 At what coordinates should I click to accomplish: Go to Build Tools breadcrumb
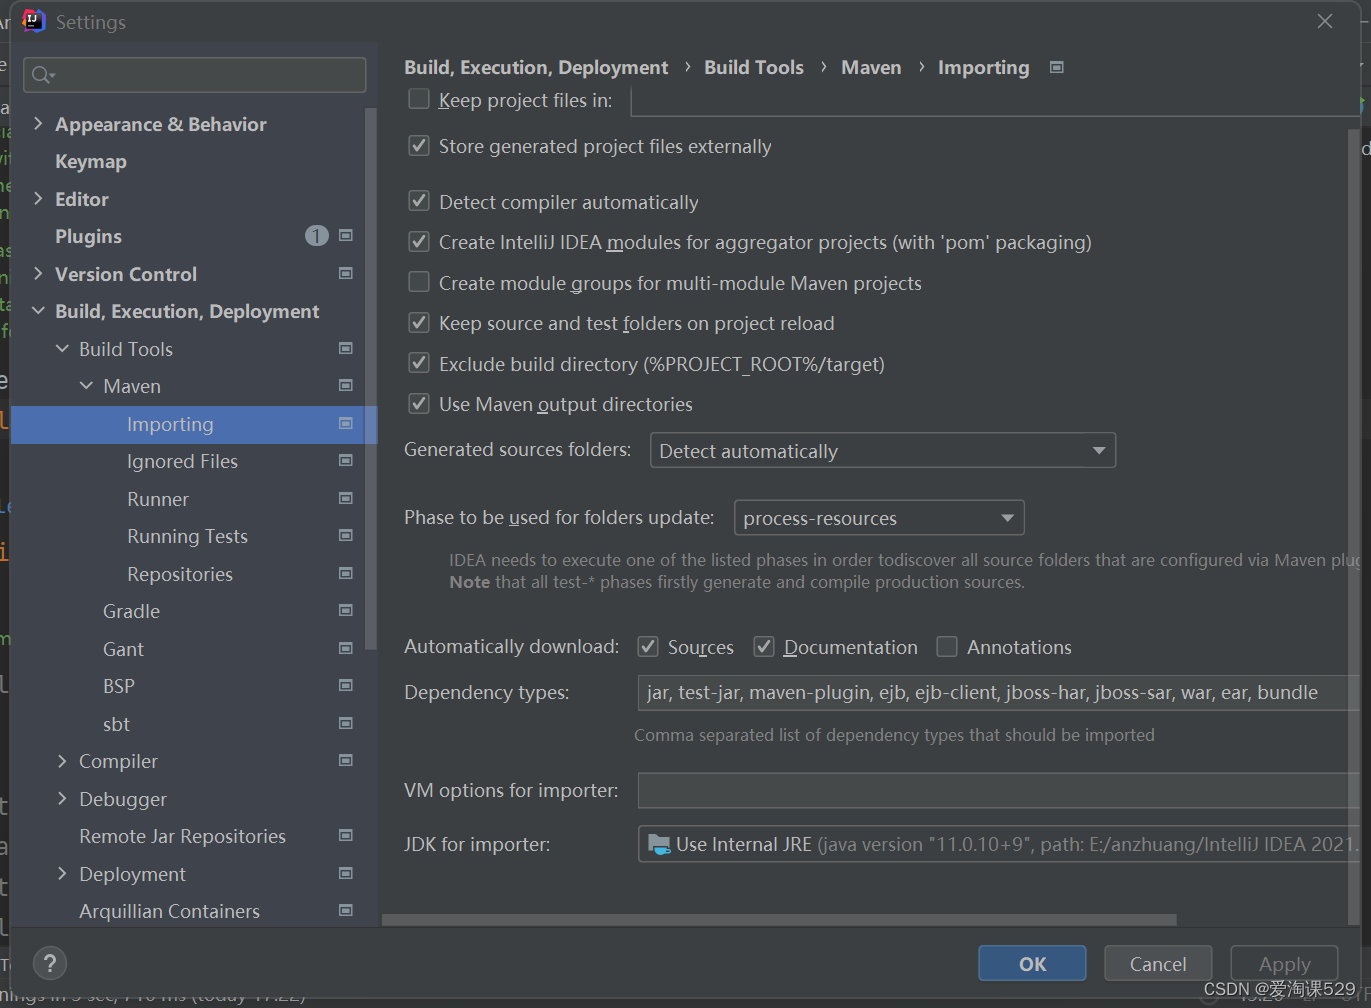(x=754, y=67)
